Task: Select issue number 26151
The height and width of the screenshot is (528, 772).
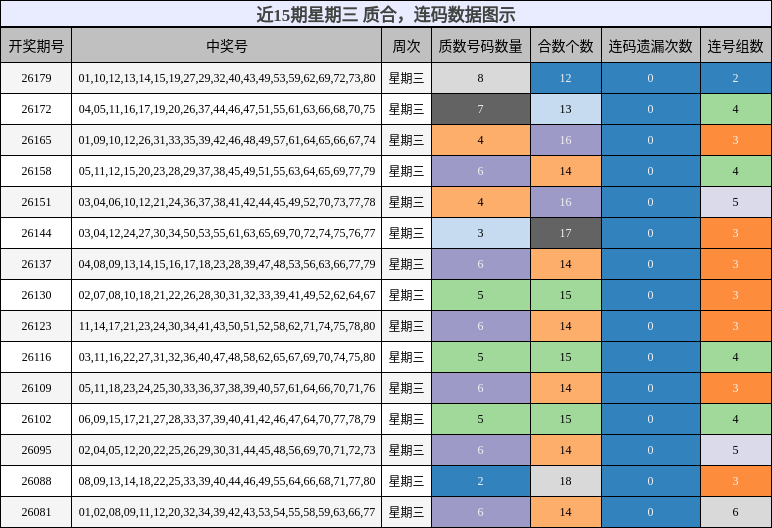Action: click(36, 202)
